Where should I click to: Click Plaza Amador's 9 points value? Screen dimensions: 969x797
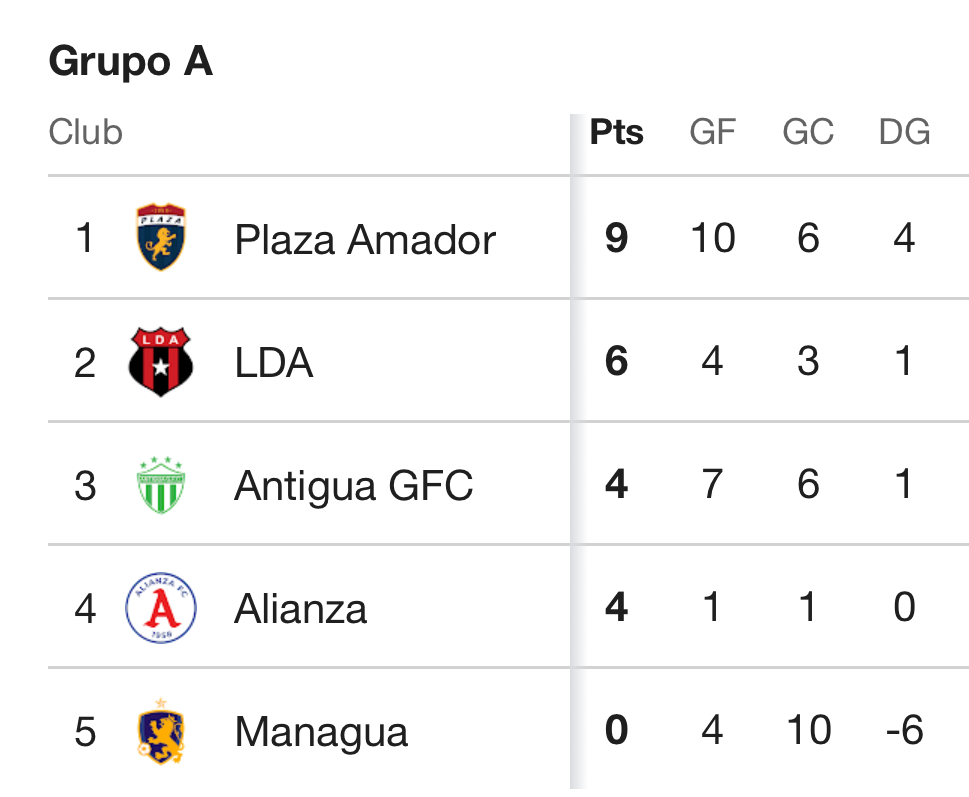pos(616,239)
